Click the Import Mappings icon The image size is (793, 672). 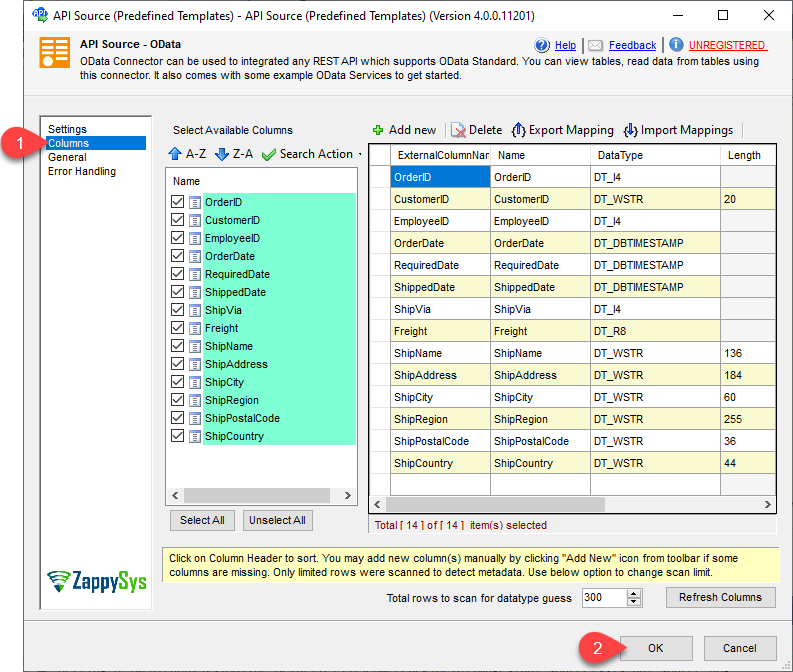pyautogui.click(x=631, y=130)
